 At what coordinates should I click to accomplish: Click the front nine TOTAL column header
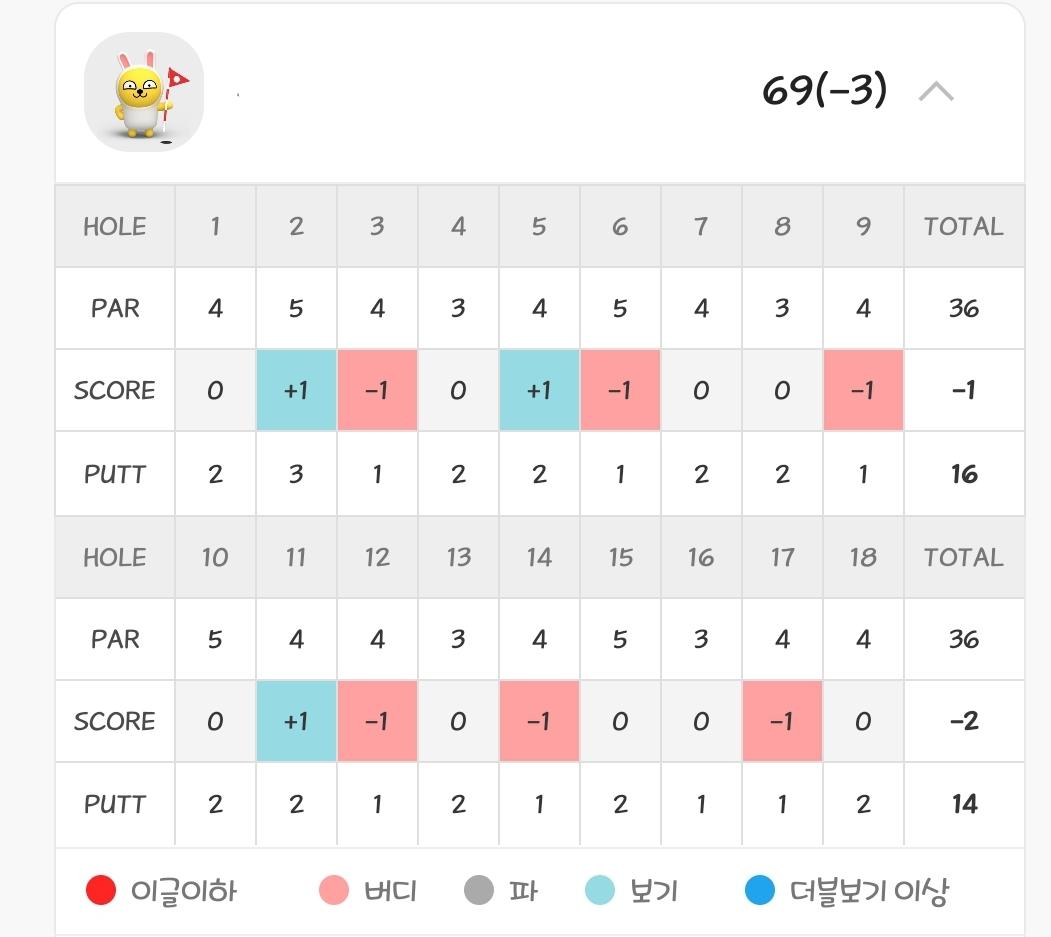pyautogui.click(x=963, y=227)
